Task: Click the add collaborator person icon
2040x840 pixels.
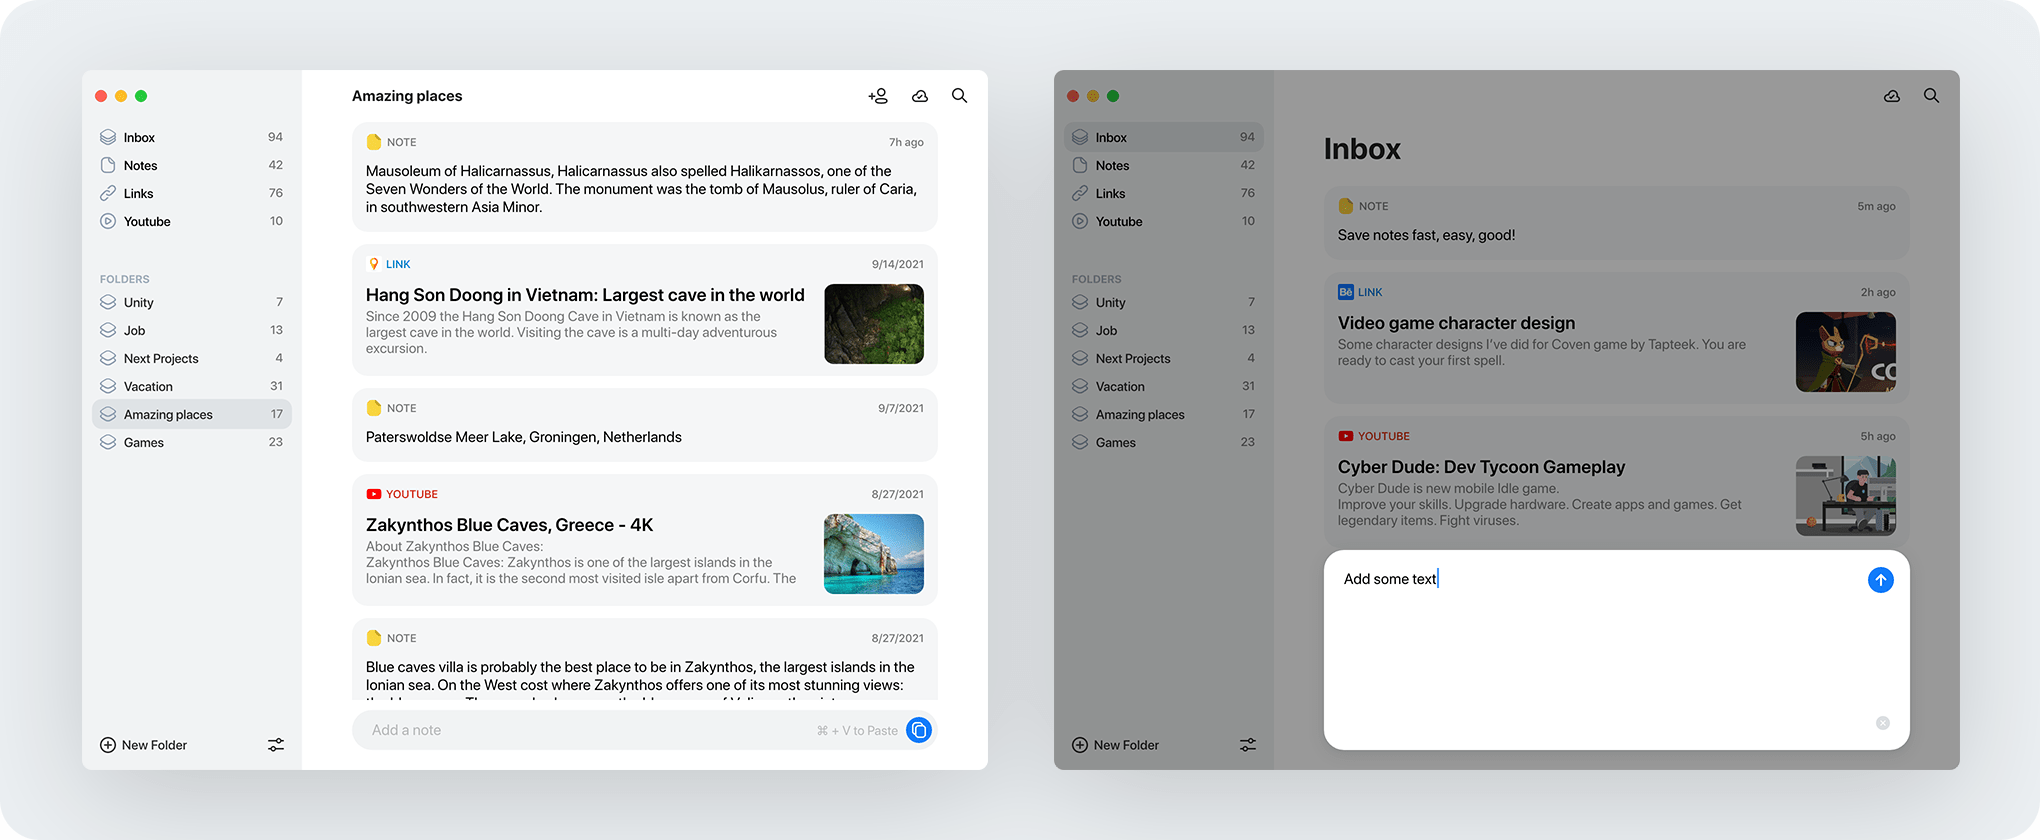Action: click(x=878, y=96)
